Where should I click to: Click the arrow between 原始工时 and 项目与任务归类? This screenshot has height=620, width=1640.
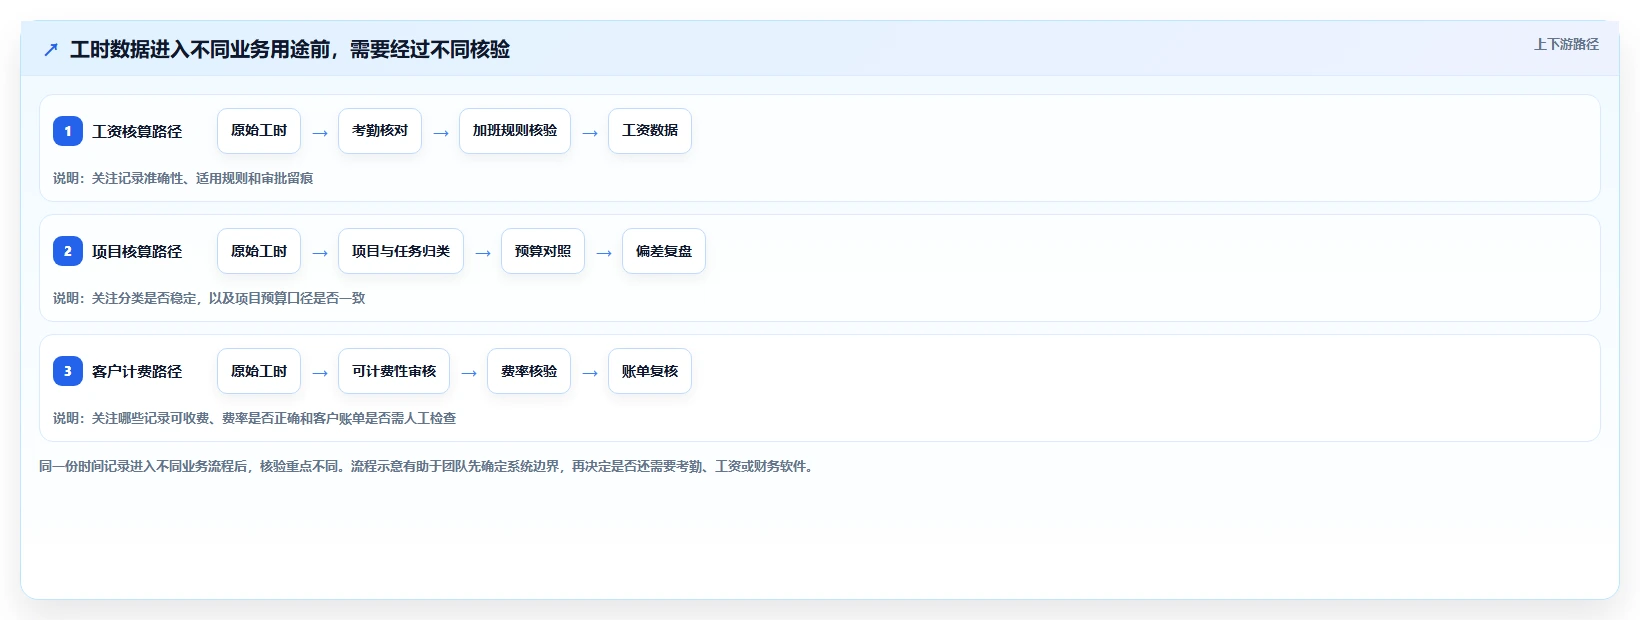tap(320, 252)
